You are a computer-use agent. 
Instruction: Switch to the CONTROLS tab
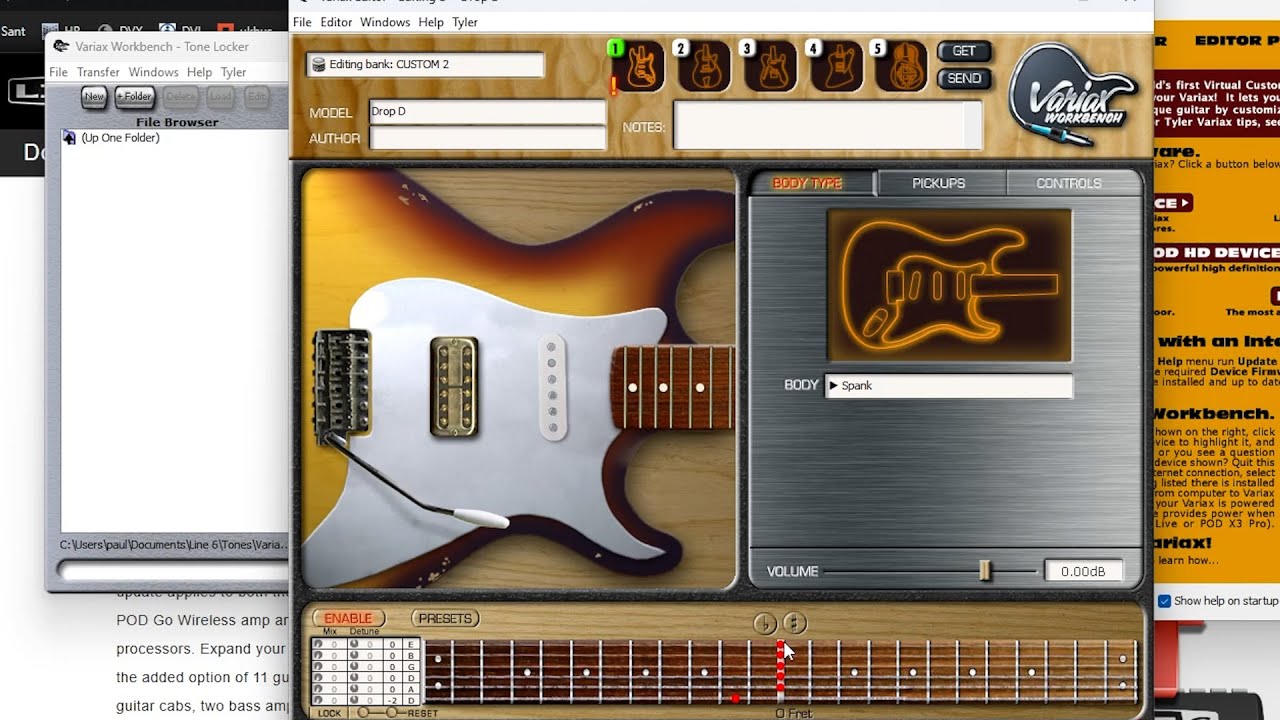tap(1069, 183)
